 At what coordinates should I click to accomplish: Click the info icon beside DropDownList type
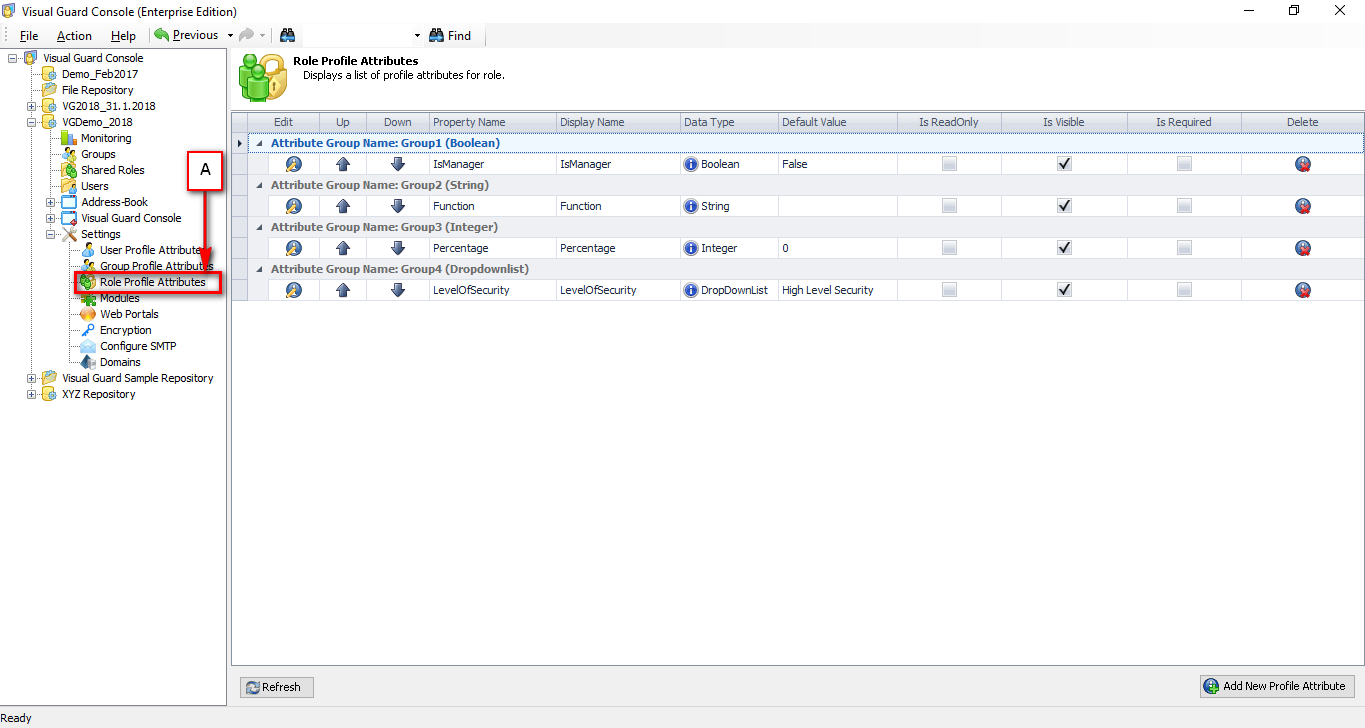(690, 290)
